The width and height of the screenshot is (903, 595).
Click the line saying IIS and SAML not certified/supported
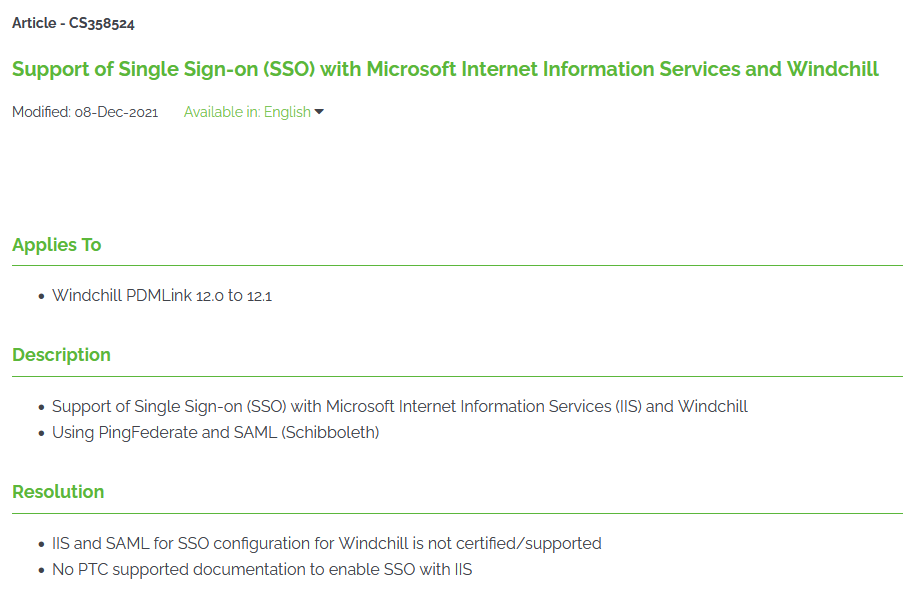click(327, 544)
